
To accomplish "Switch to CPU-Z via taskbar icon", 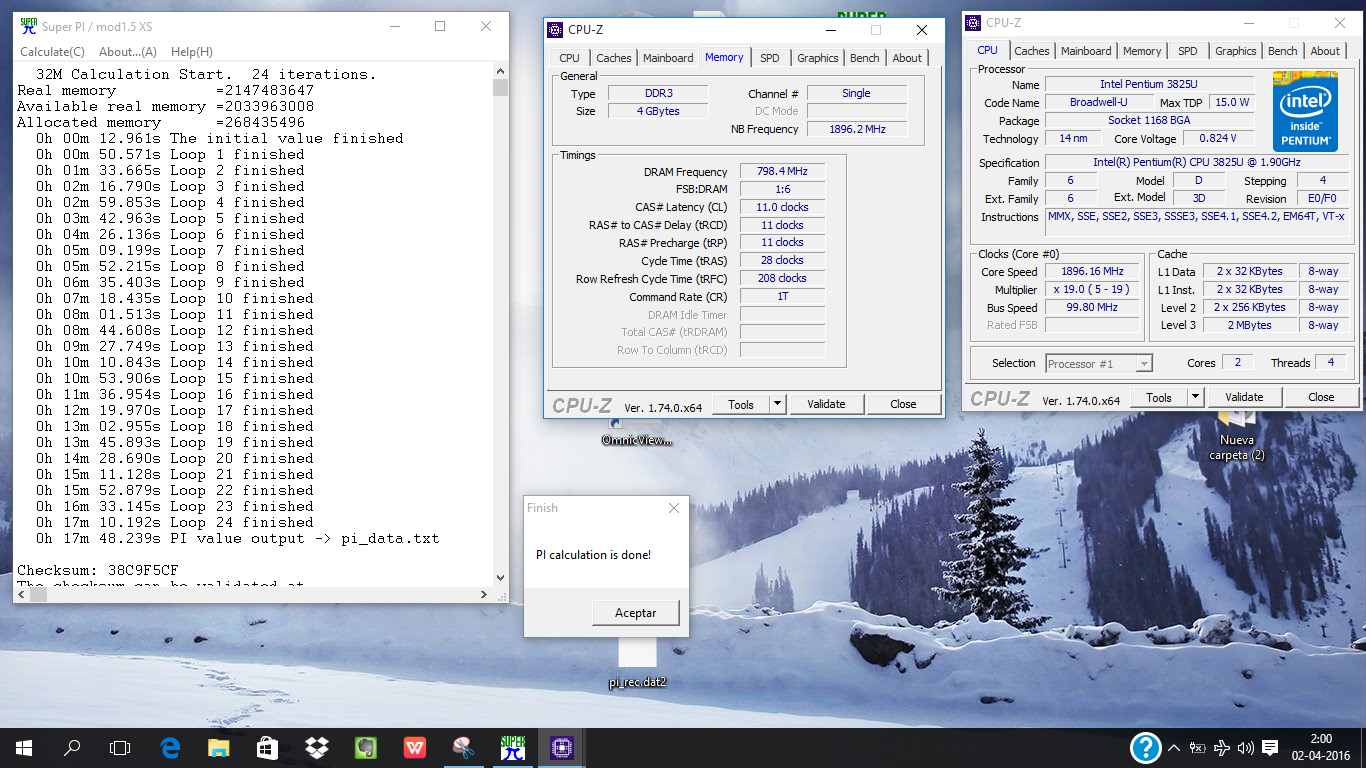I will (x=561, y=747).
